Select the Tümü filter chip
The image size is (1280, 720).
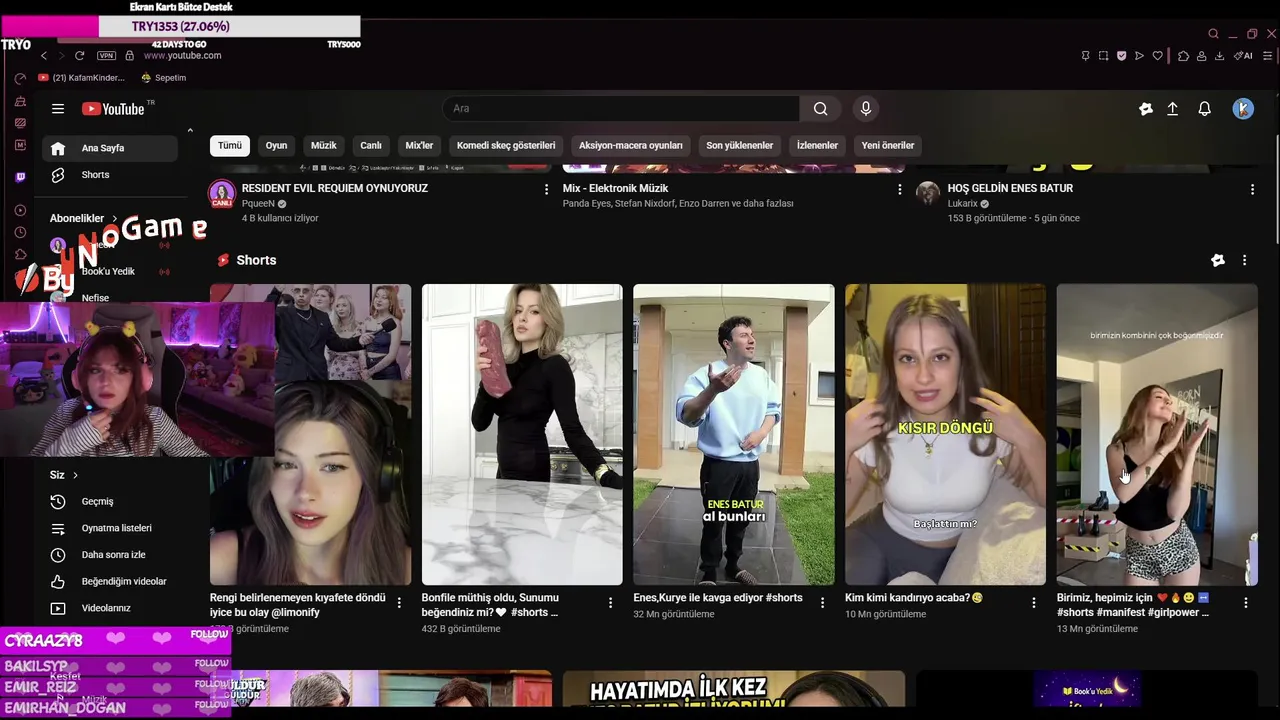[x=230, y=145]
